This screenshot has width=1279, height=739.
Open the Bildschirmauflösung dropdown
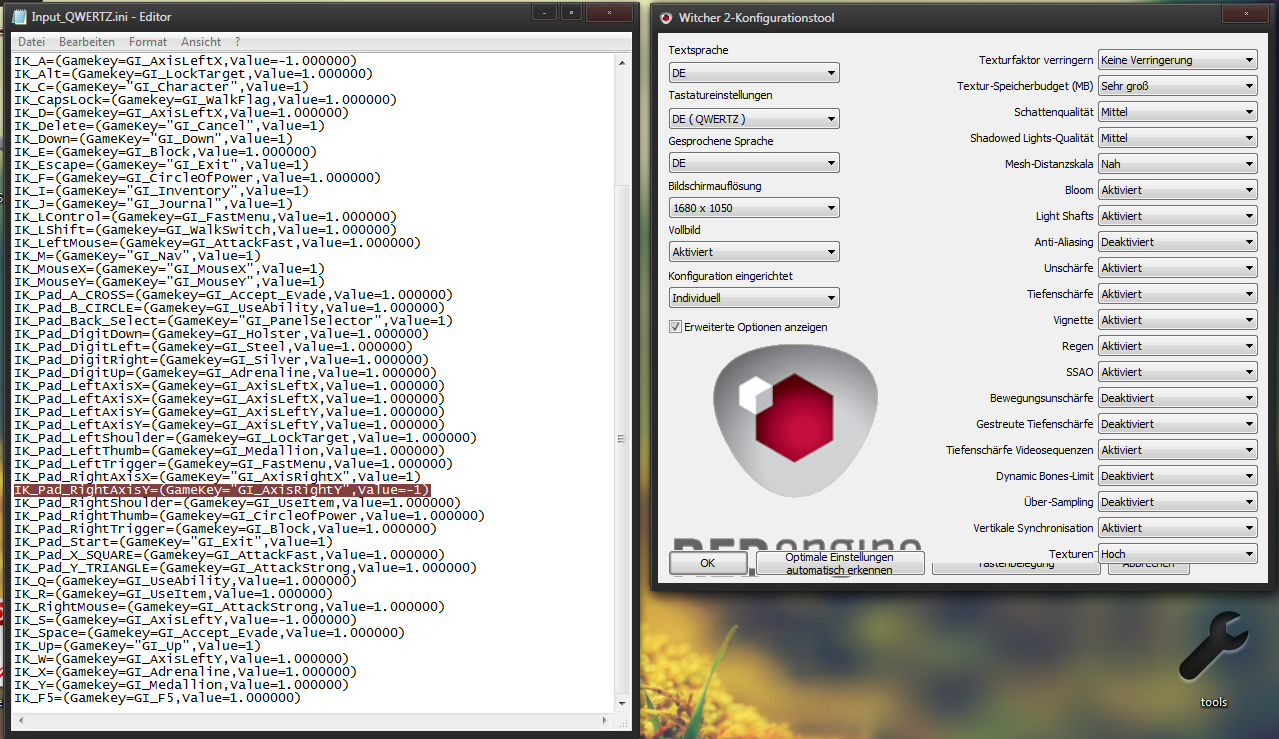754,208
